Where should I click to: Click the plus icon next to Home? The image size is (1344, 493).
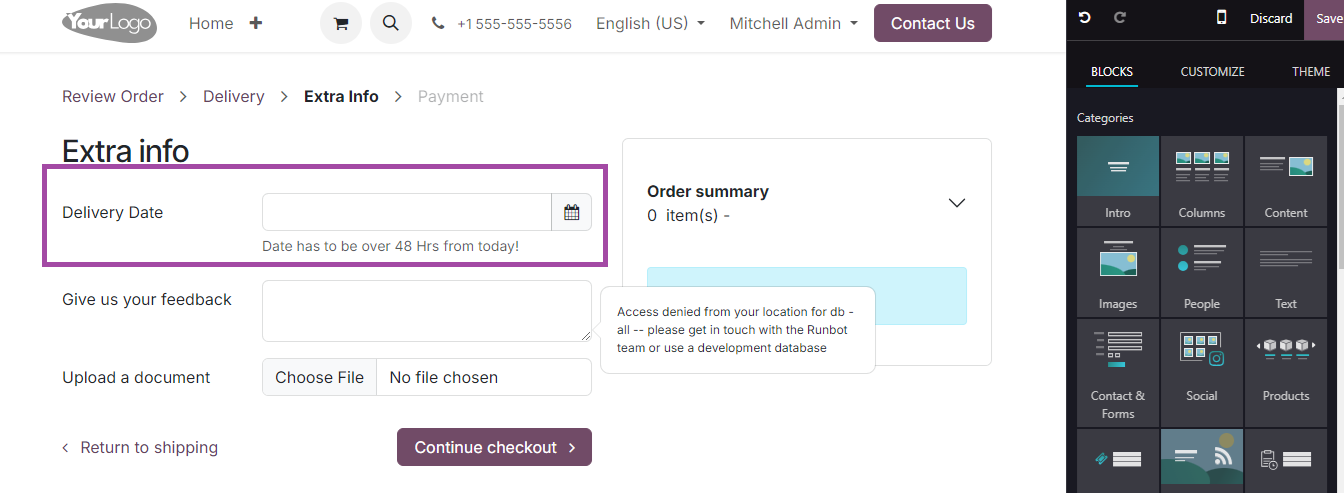point(256,23)
